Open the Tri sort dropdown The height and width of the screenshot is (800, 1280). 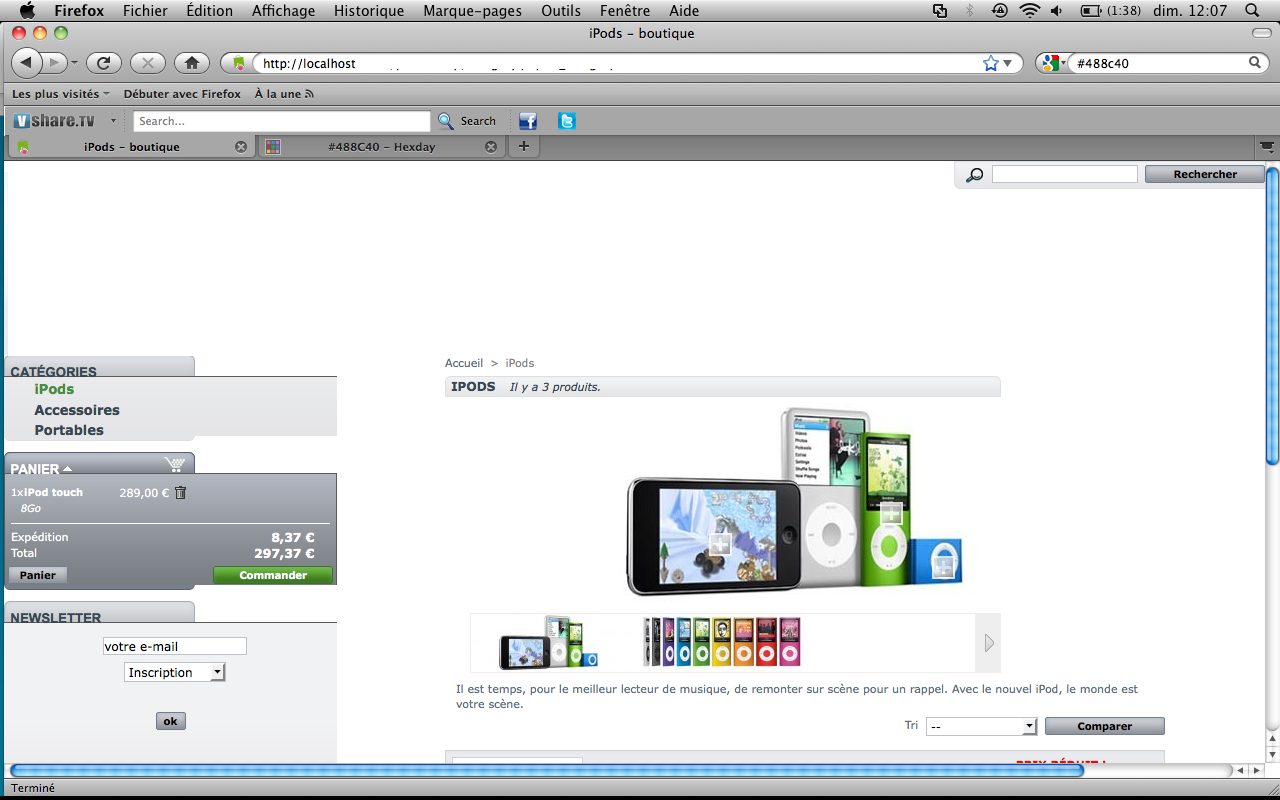tap(981, 726)
